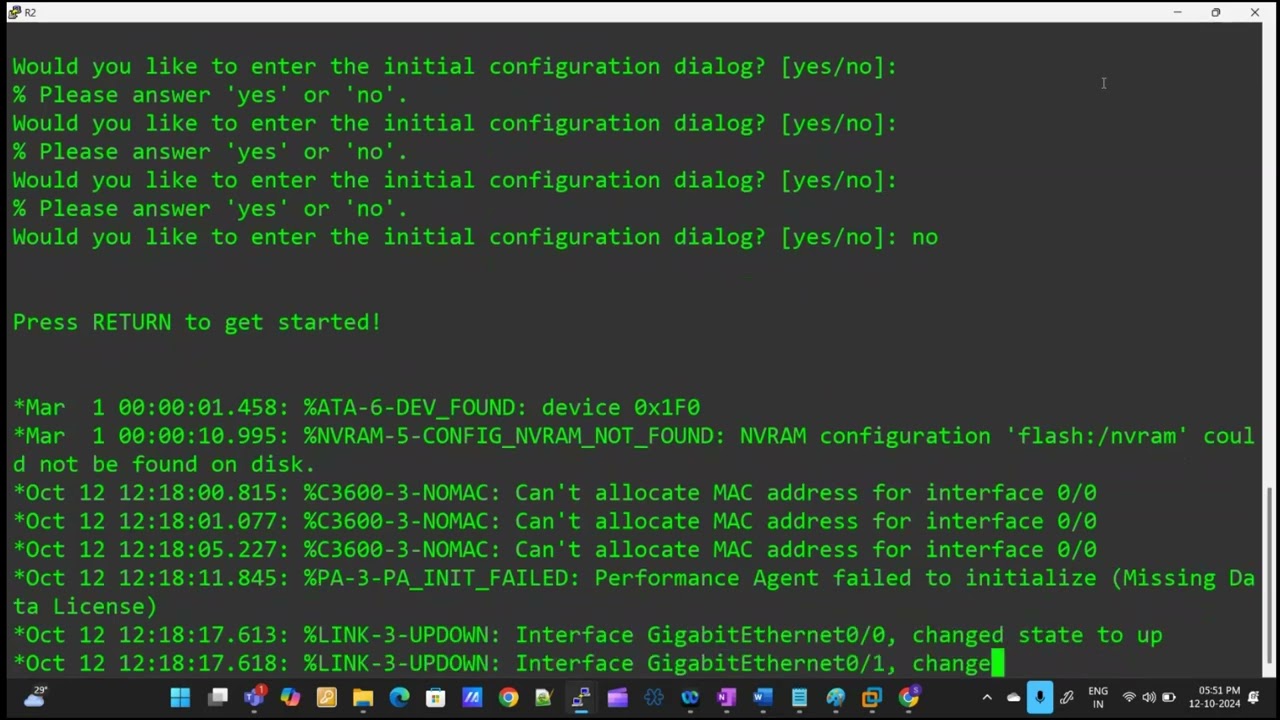
Task: Open the second Chrome profile window on the taskbar
Action: [x=908, y=698]
